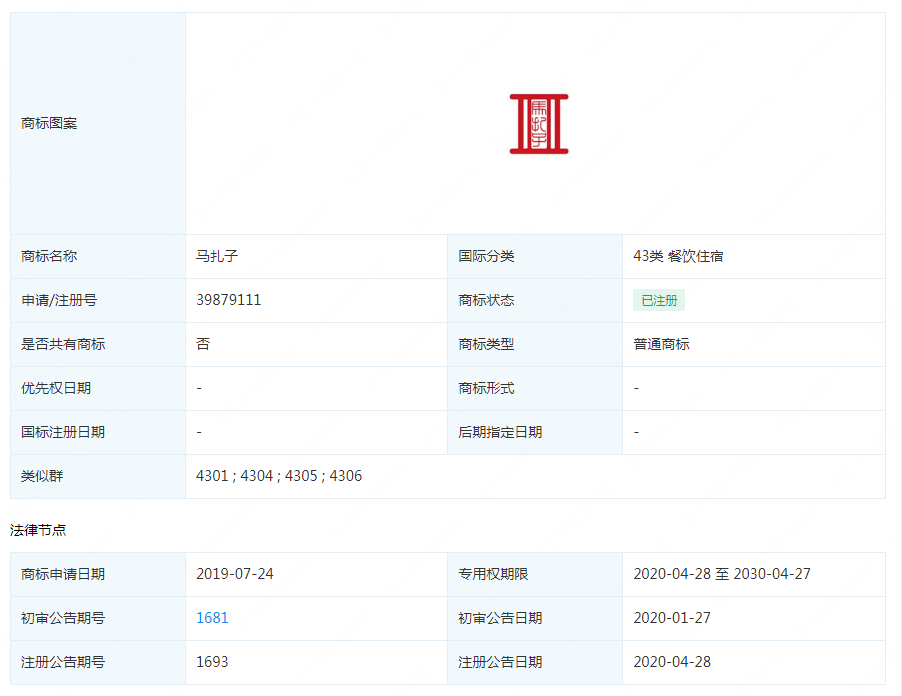This screenshot has width=902, height=696.
Task: Click registration announcement issue number 1693
Action: [212, 662]
